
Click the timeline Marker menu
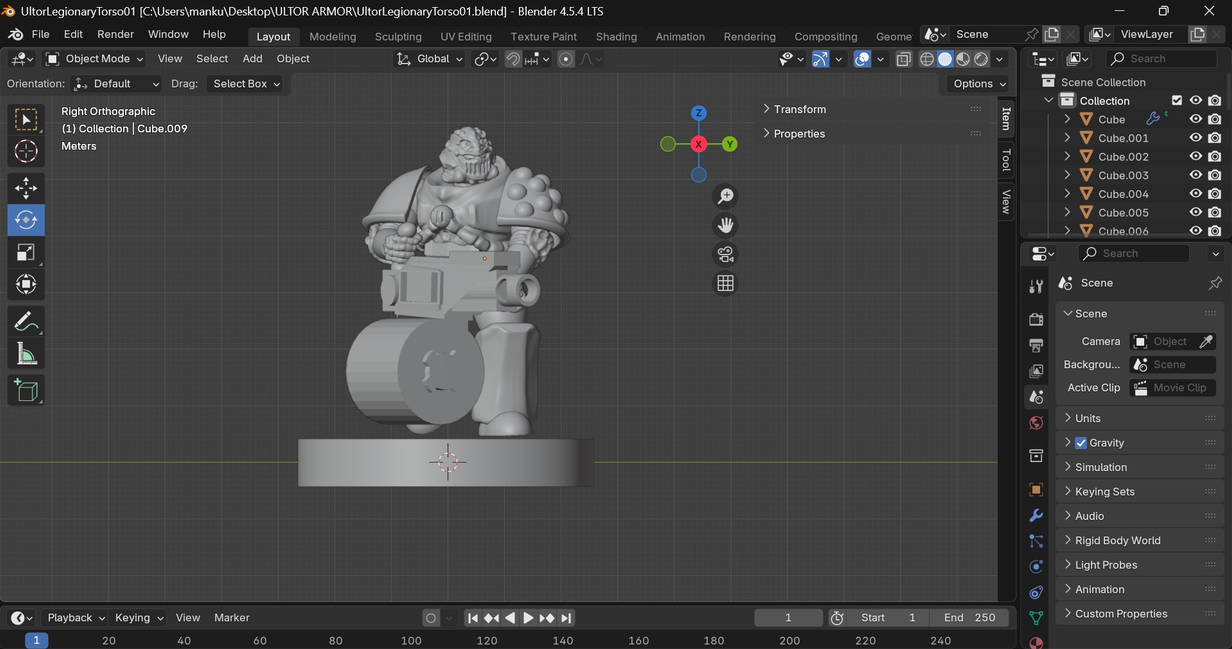click(232, 618)
